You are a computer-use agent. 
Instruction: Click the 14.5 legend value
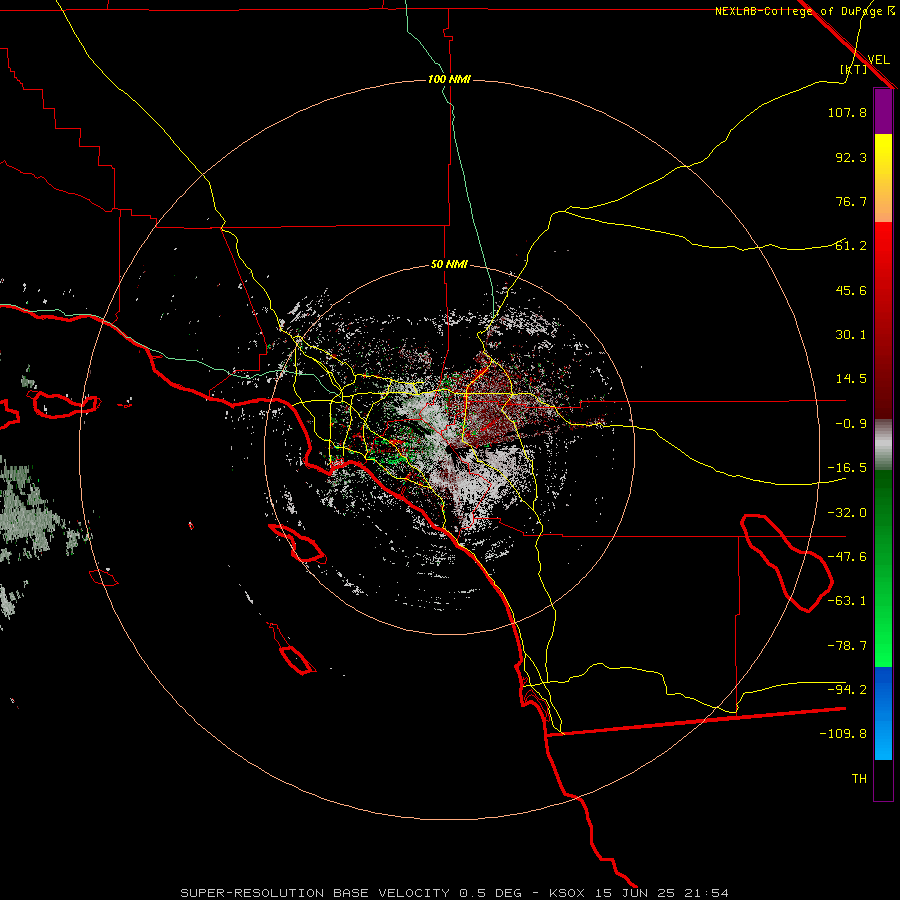851,379
